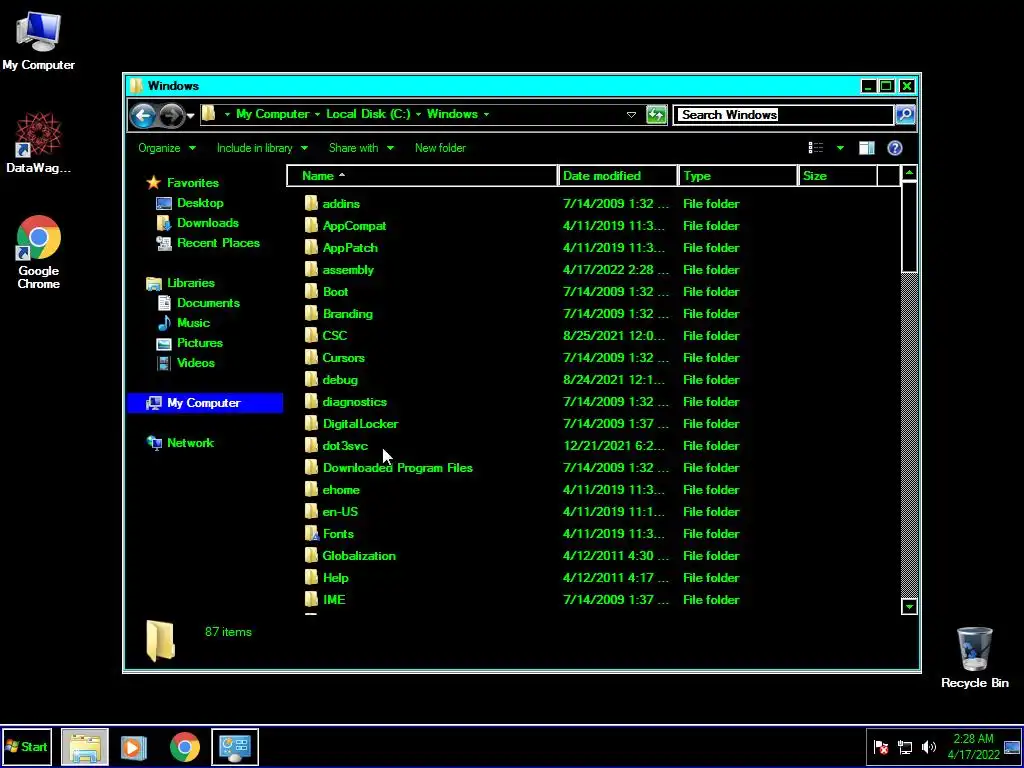1024x768 pixels.
Task: Open Help with the question mark icon
Action: (x=895, y=148)
